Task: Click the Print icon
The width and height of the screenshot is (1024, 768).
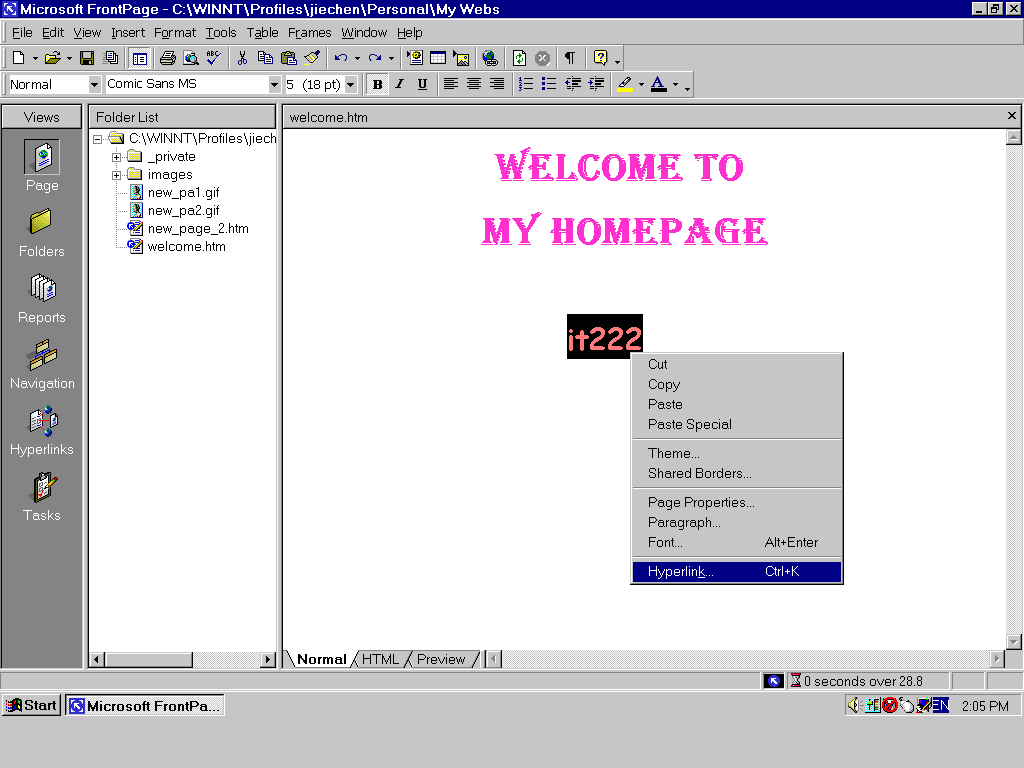Action: pos(167,58)
